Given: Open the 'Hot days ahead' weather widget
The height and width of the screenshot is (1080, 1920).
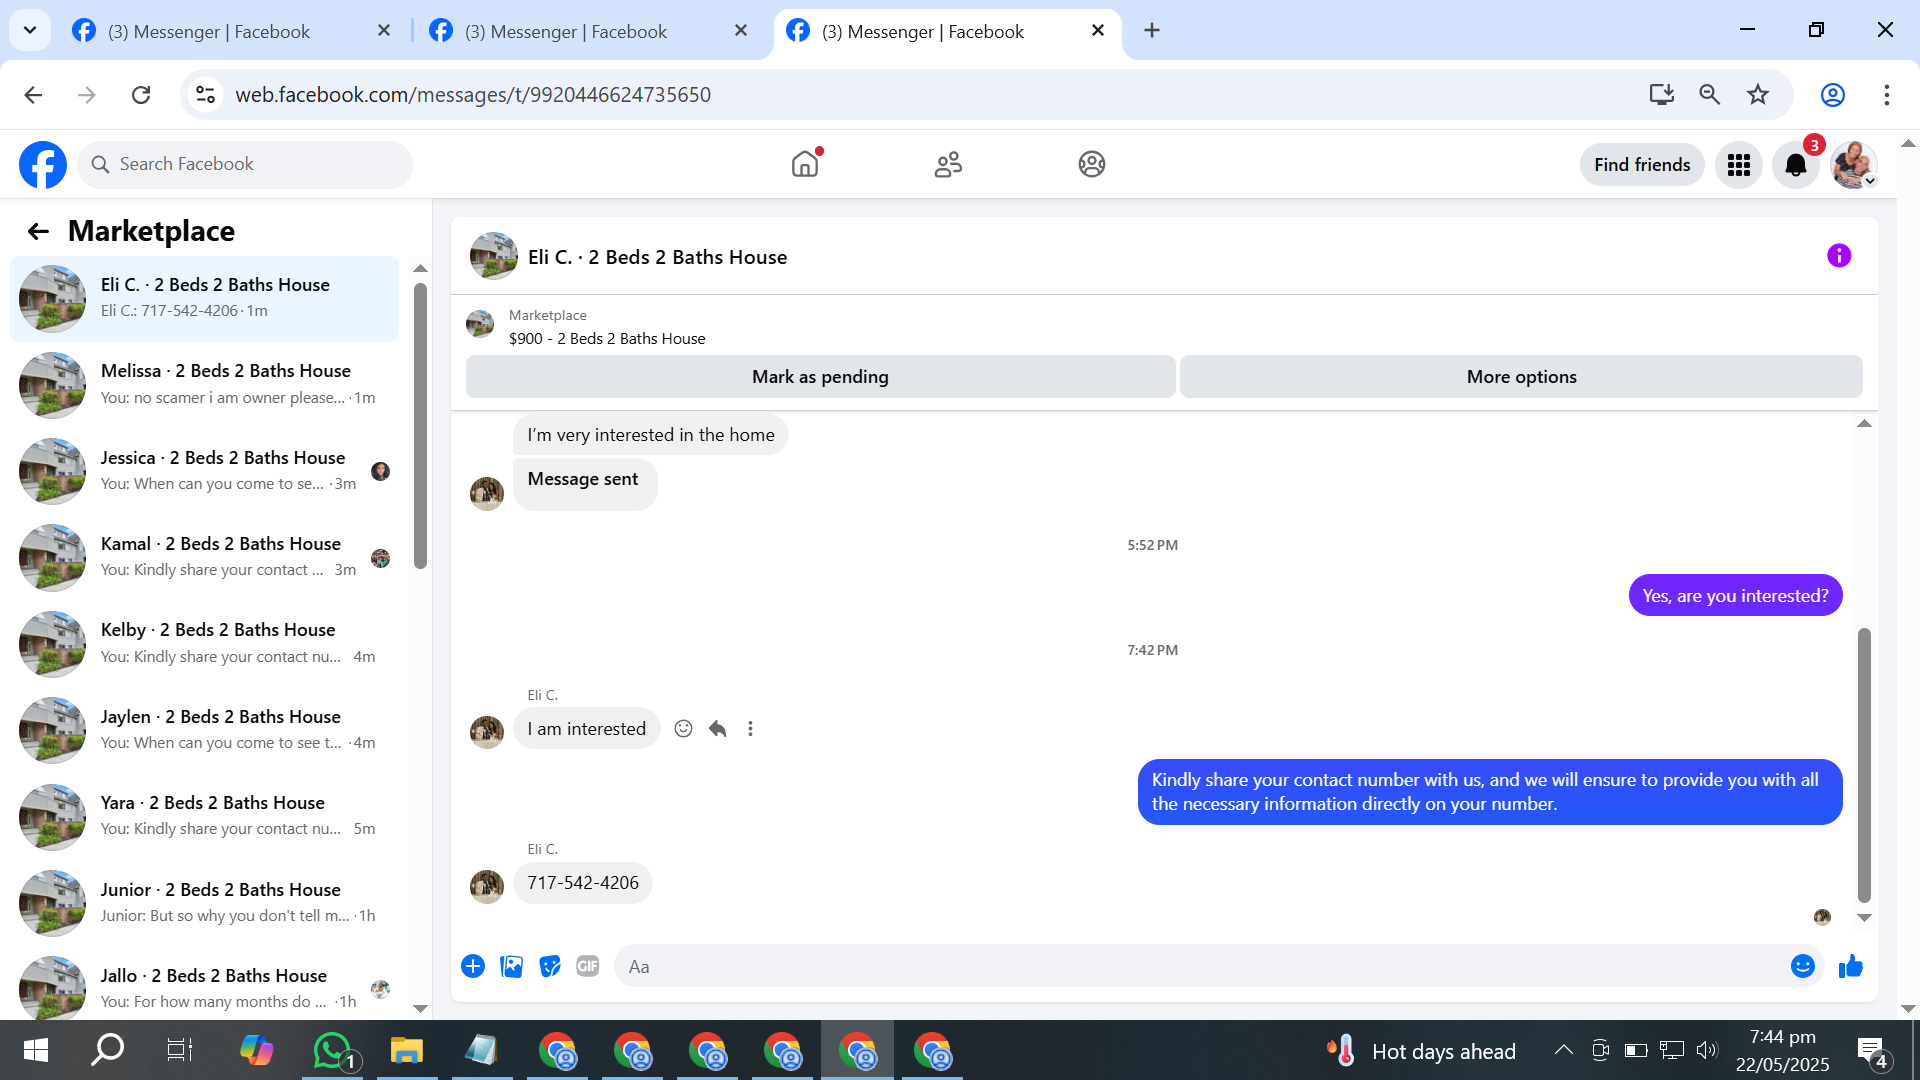Looking at the screenshot, I should [x=1422, y=1051].
